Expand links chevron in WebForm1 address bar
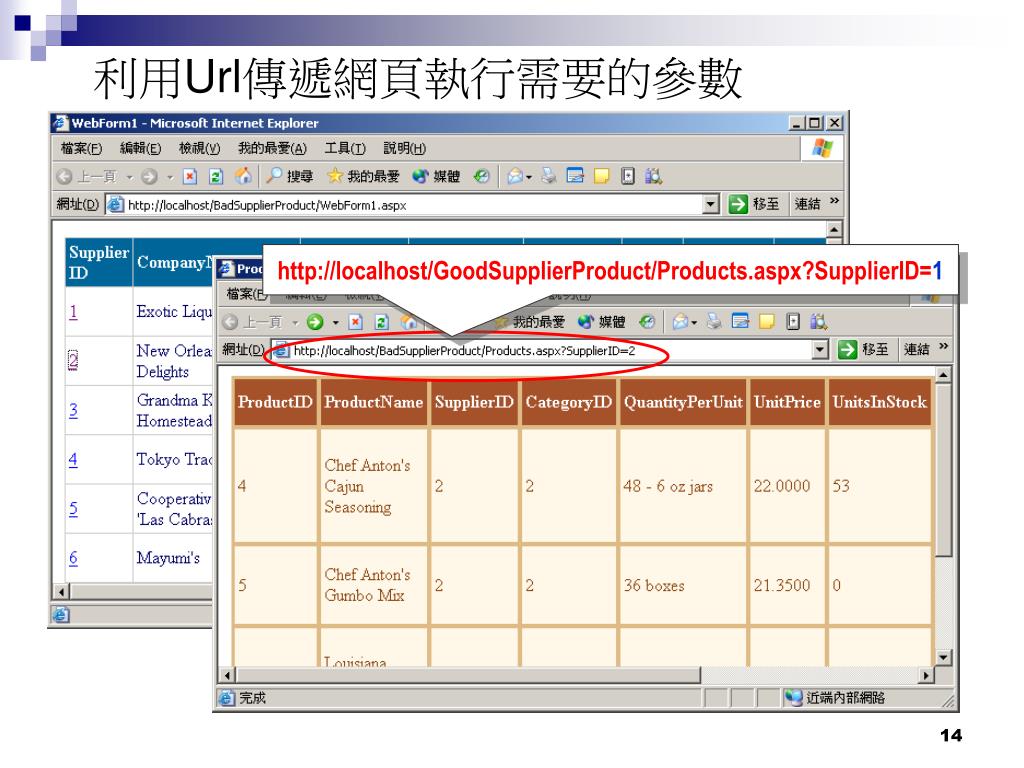The image size is (1024, 768). click(x=834, y=201)
